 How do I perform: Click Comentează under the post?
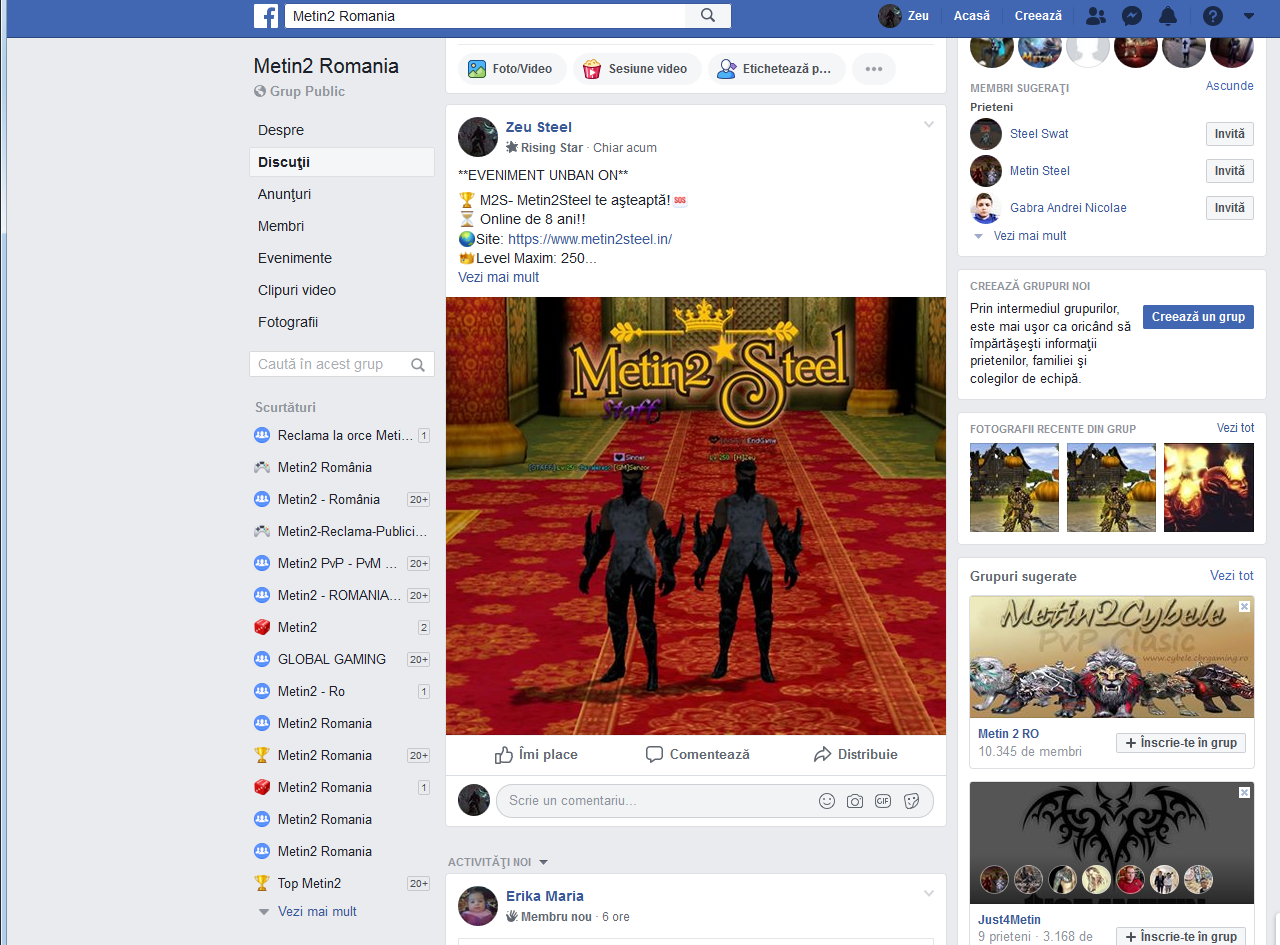697,755
